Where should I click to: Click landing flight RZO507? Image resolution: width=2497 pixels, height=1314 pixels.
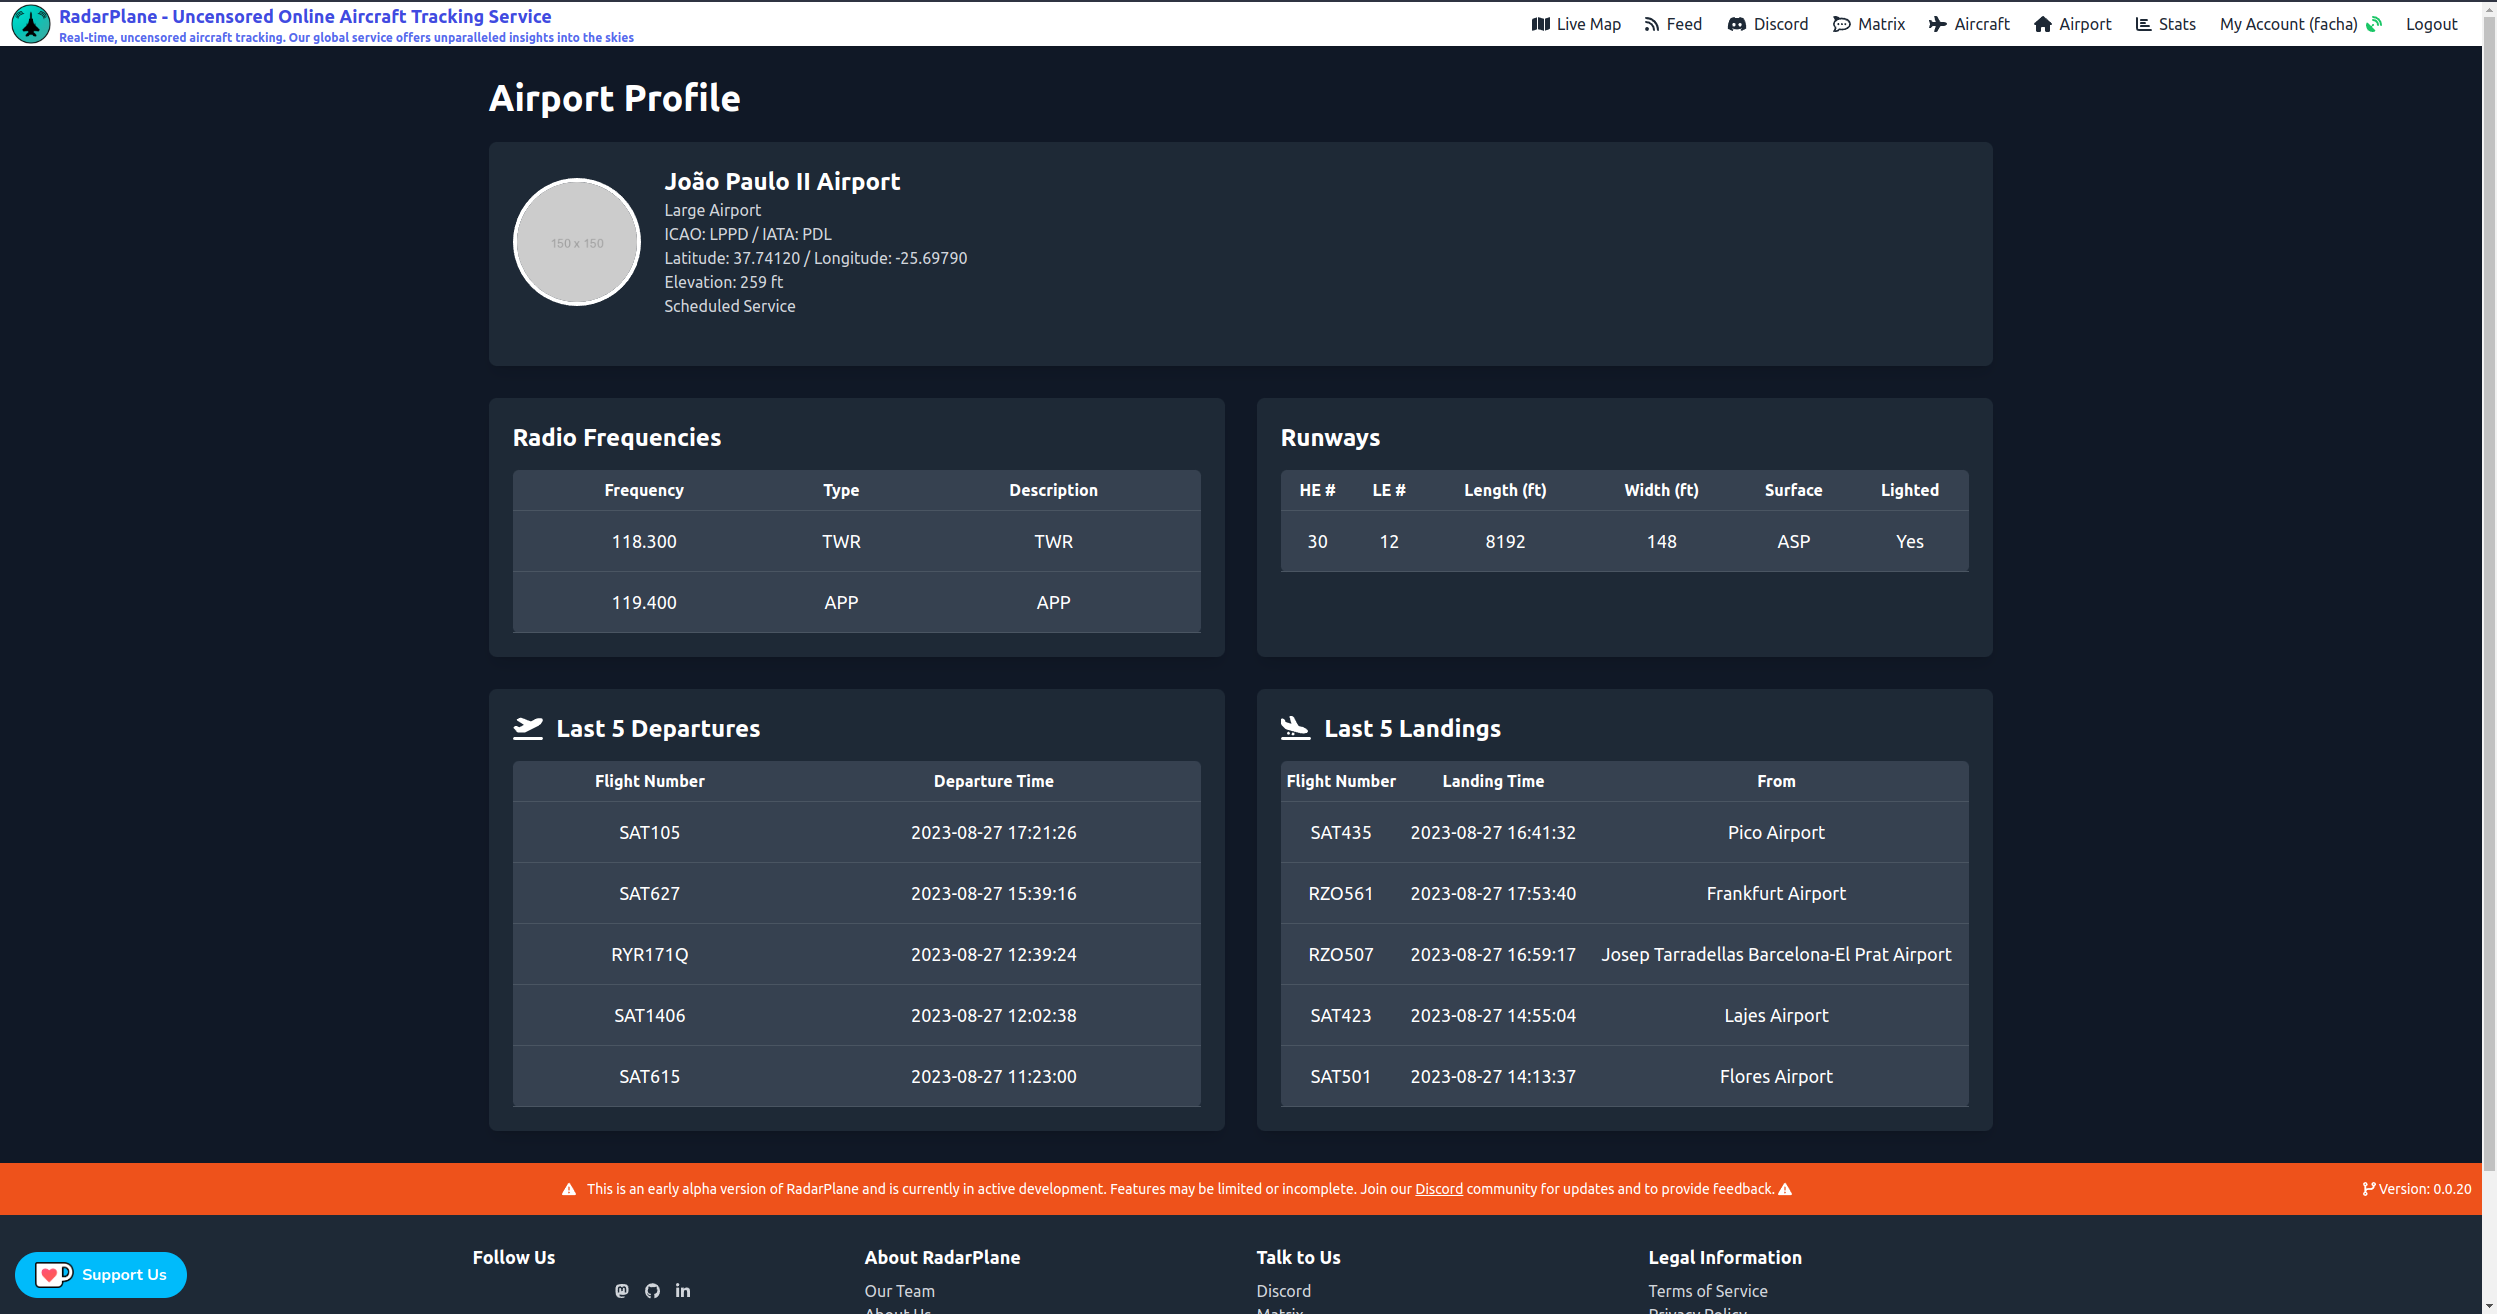coord(1341,954)
